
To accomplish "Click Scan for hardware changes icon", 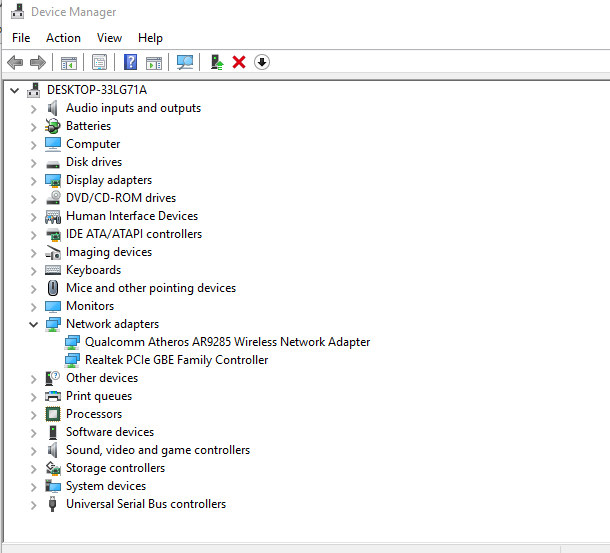I will (185, 62).
